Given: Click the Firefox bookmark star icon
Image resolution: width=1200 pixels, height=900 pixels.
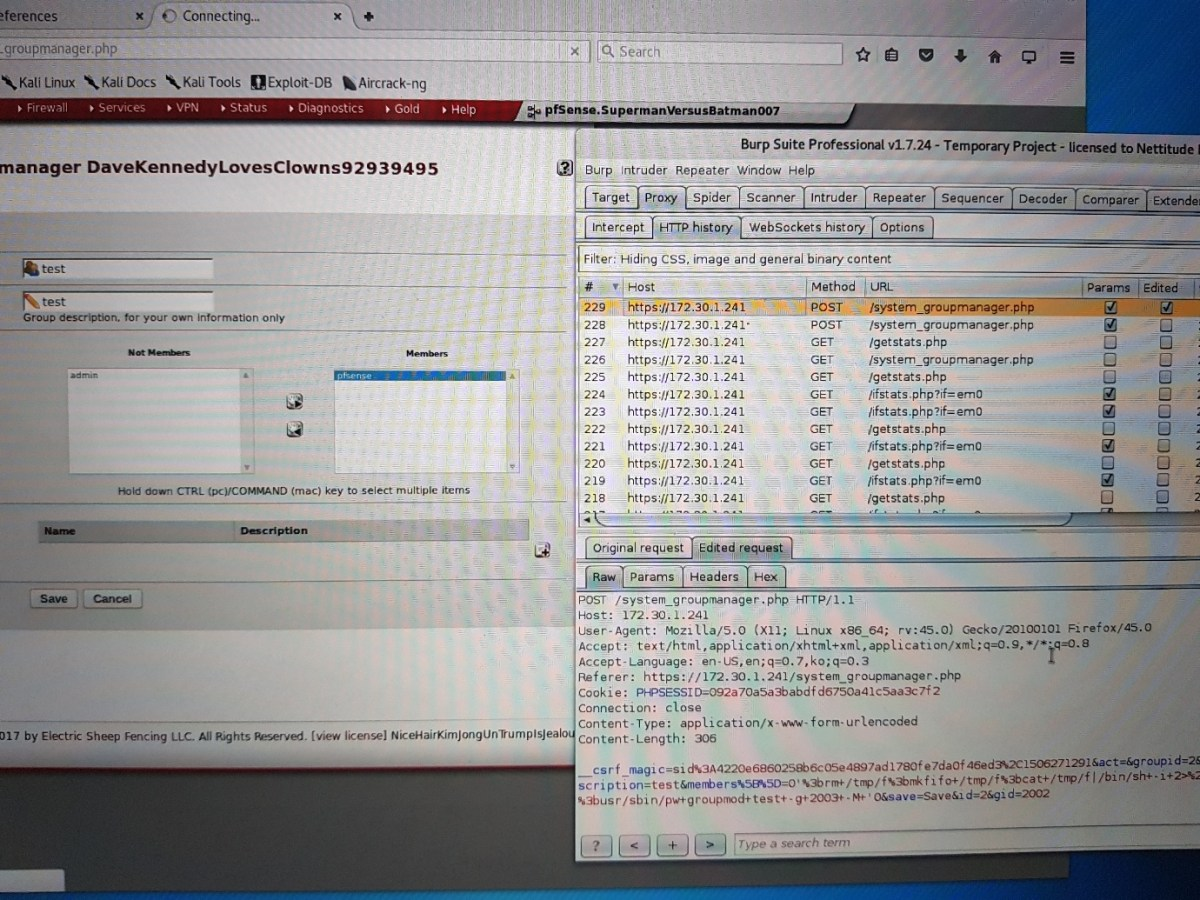Looking at the screenshot, I should coord(863,56).
